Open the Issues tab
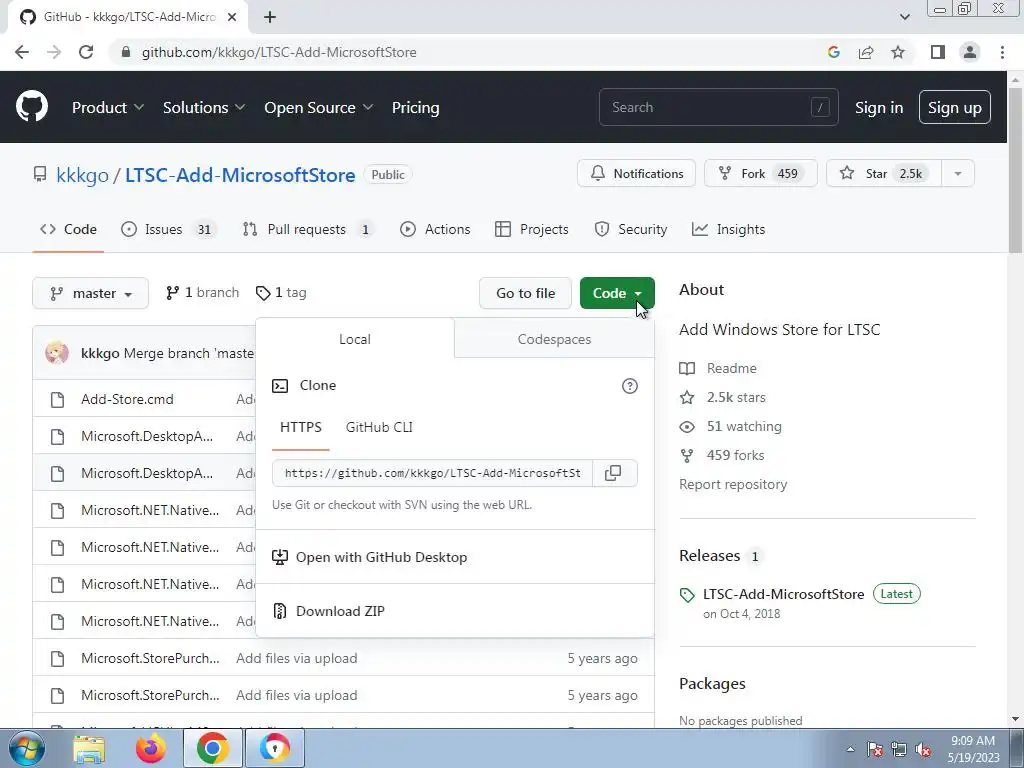 click(x=168, y=229)
